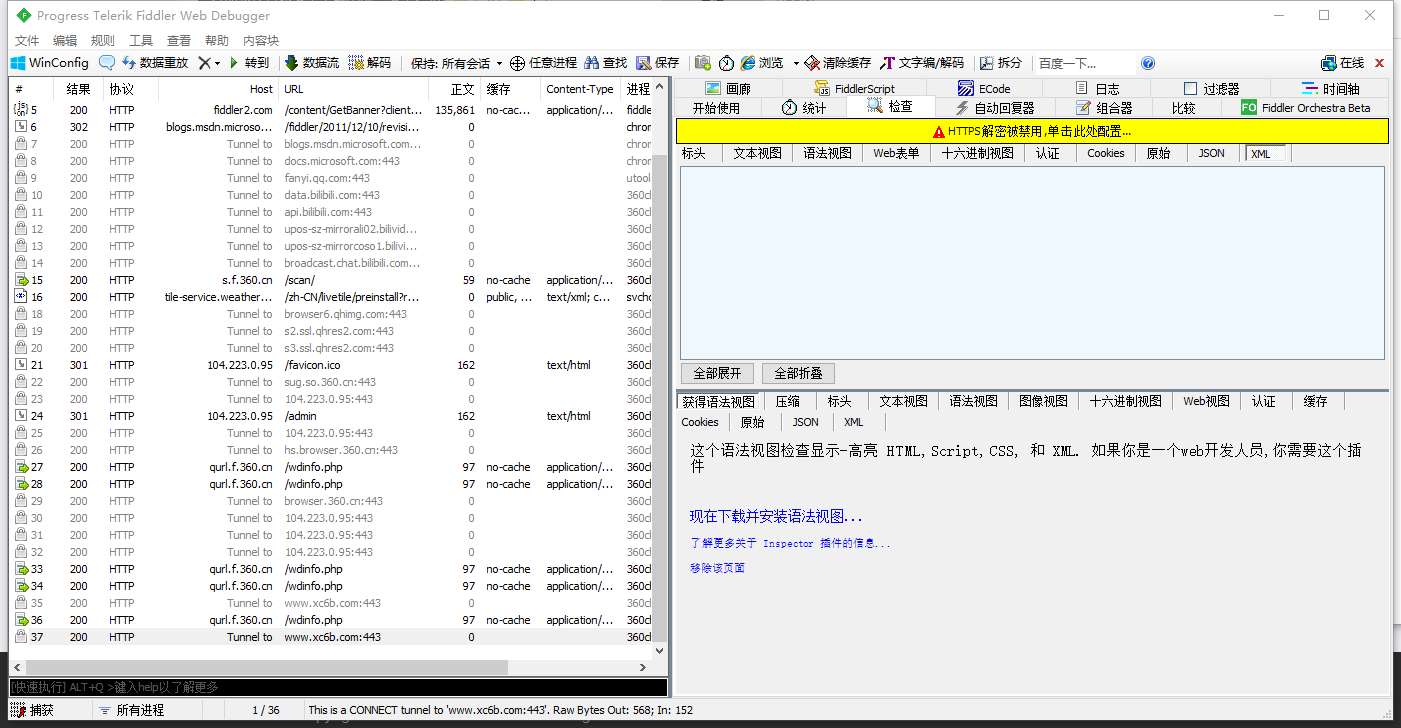This screenshot has width=1401, height=728.
Task: Click the lock icon of session 37
Action: 21,637
